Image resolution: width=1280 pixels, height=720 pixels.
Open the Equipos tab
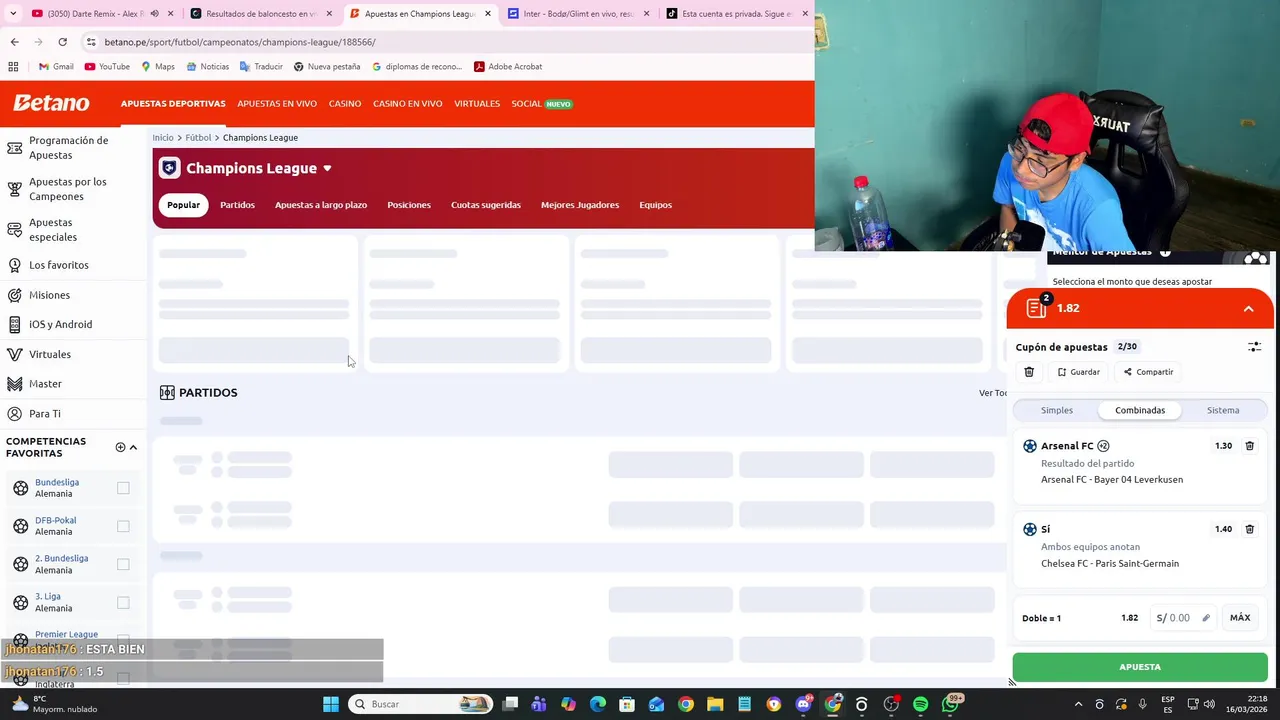click(x=655, y=205)
